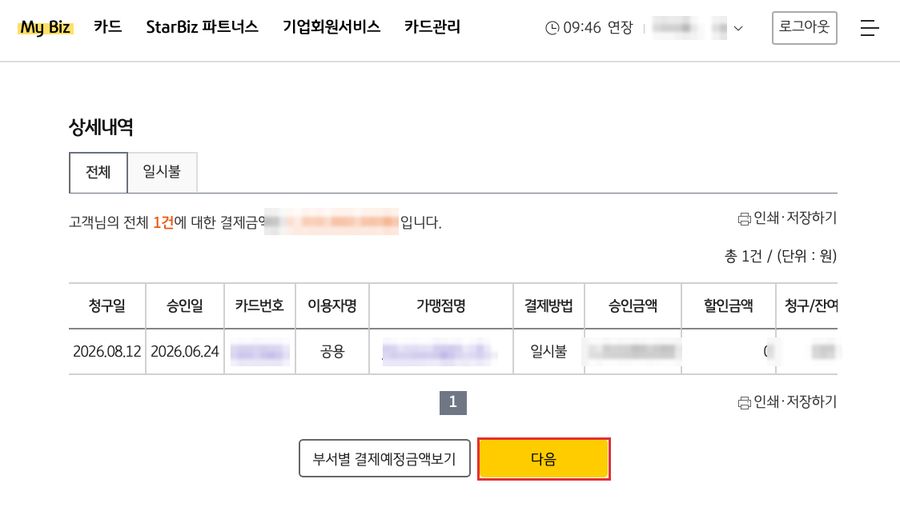The image size is (900, 507).
Task: Open the 기업회원서비스 menu
Action: [331, 27]
